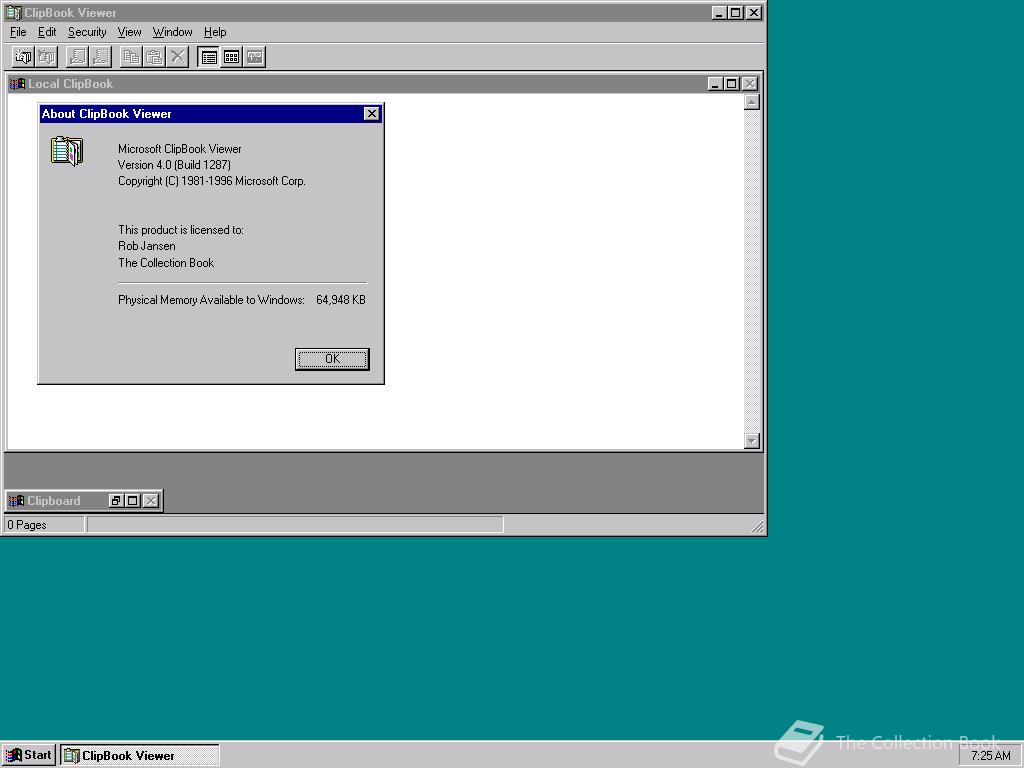Close the Local ClipBook child window
The width and height of the screenshot is (1024, 768).
(x=750, y=84)
